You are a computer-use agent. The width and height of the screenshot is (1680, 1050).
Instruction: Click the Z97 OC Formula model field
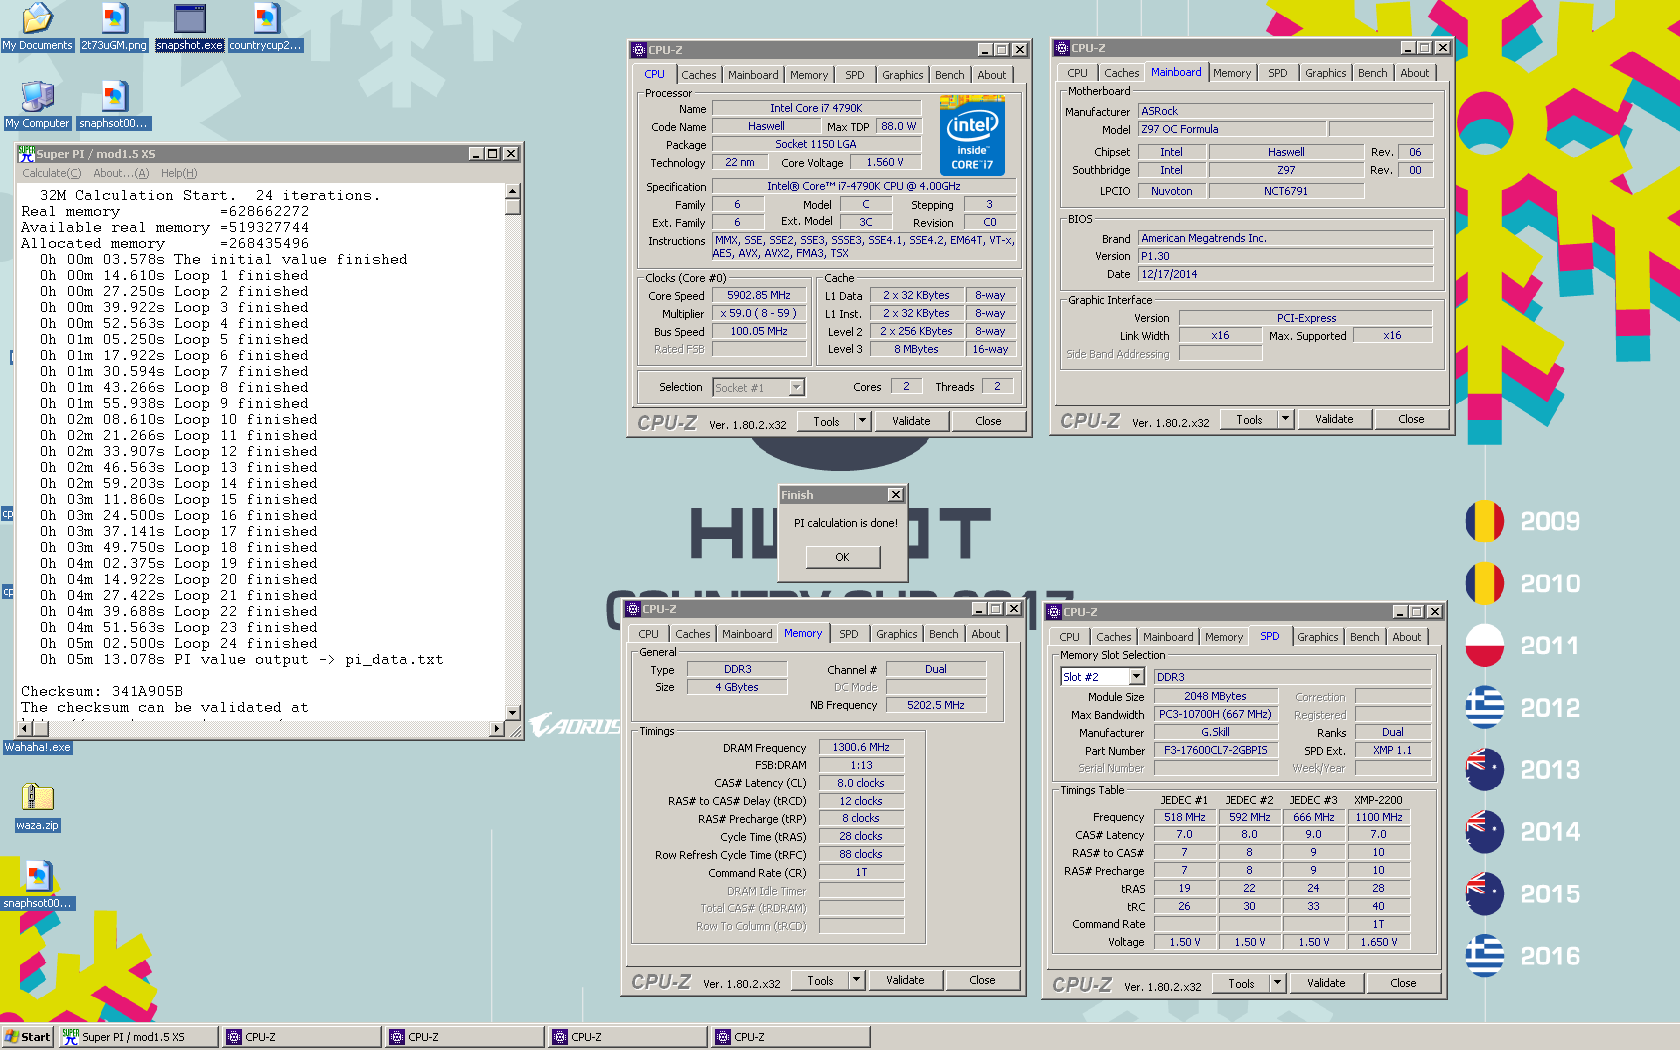click(x=1233, y=129)
